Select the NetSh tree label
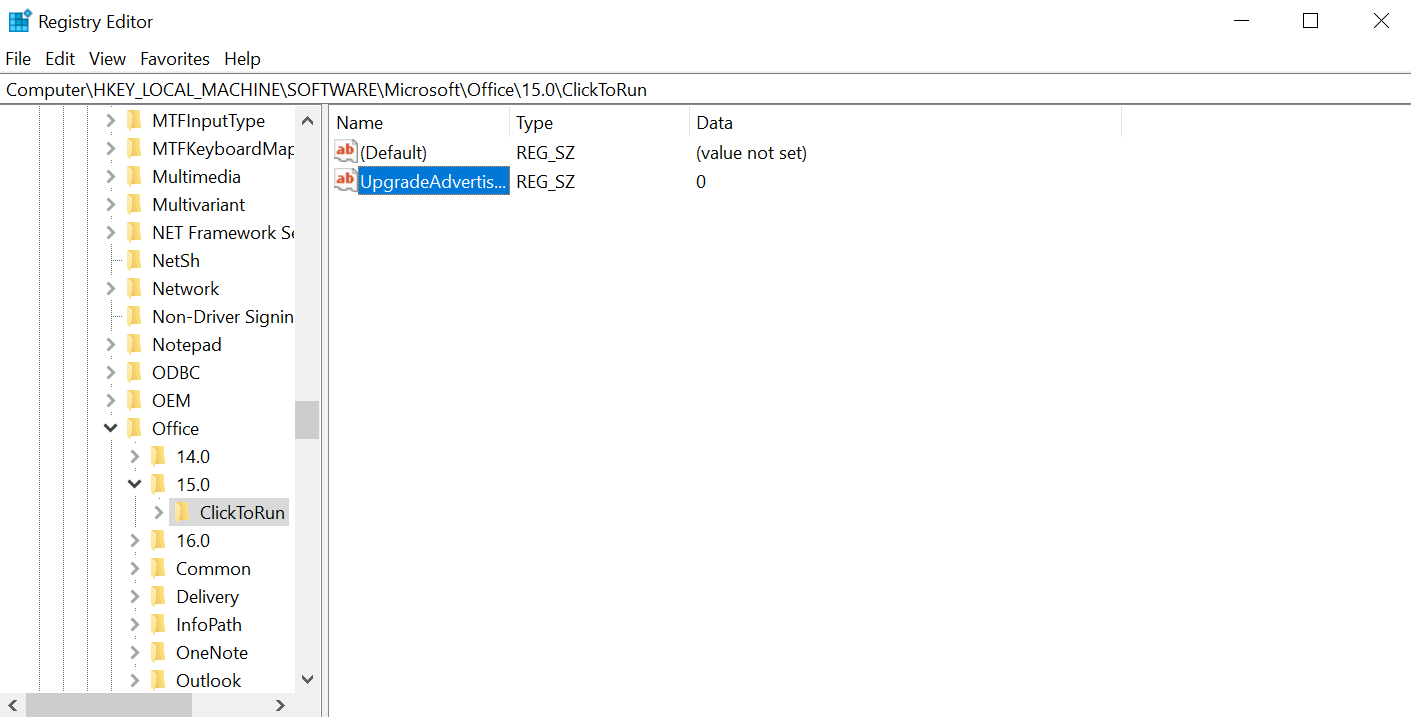The width and height of the screenshot is (1411, 717). point(176,261)
